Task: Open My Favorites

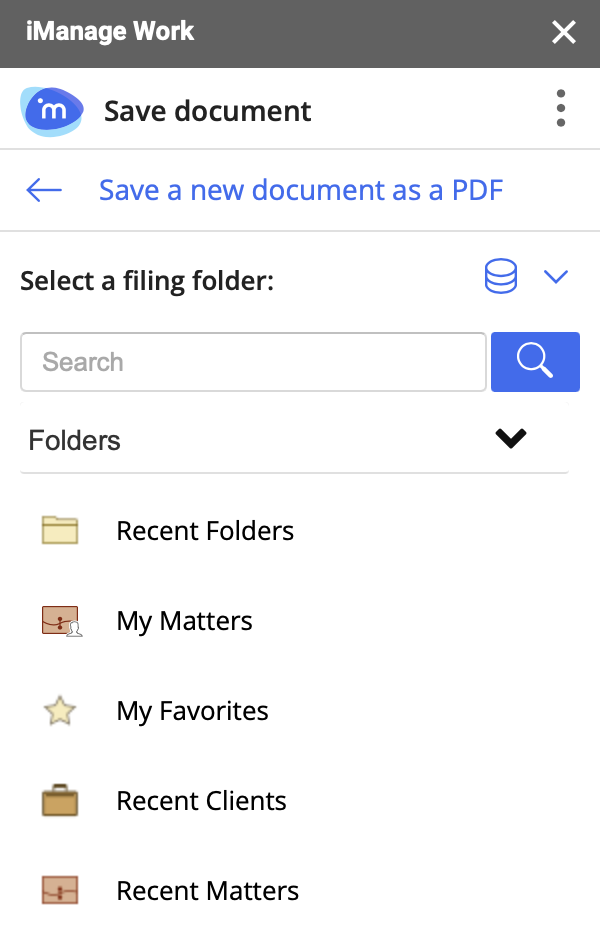Action: pos(192,711)
